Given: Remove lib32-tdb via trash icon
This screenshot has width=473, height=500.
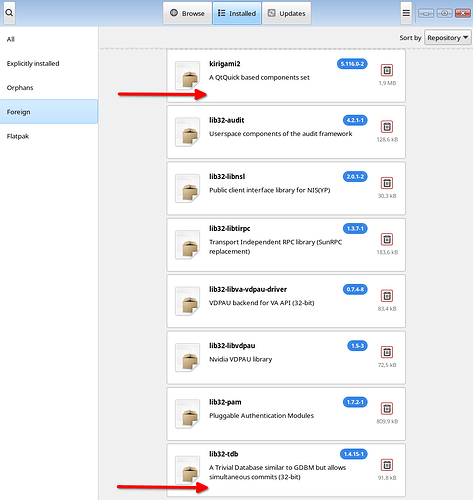Looking at the screenshot, I should pyautogui.click(x=387, y=465).
